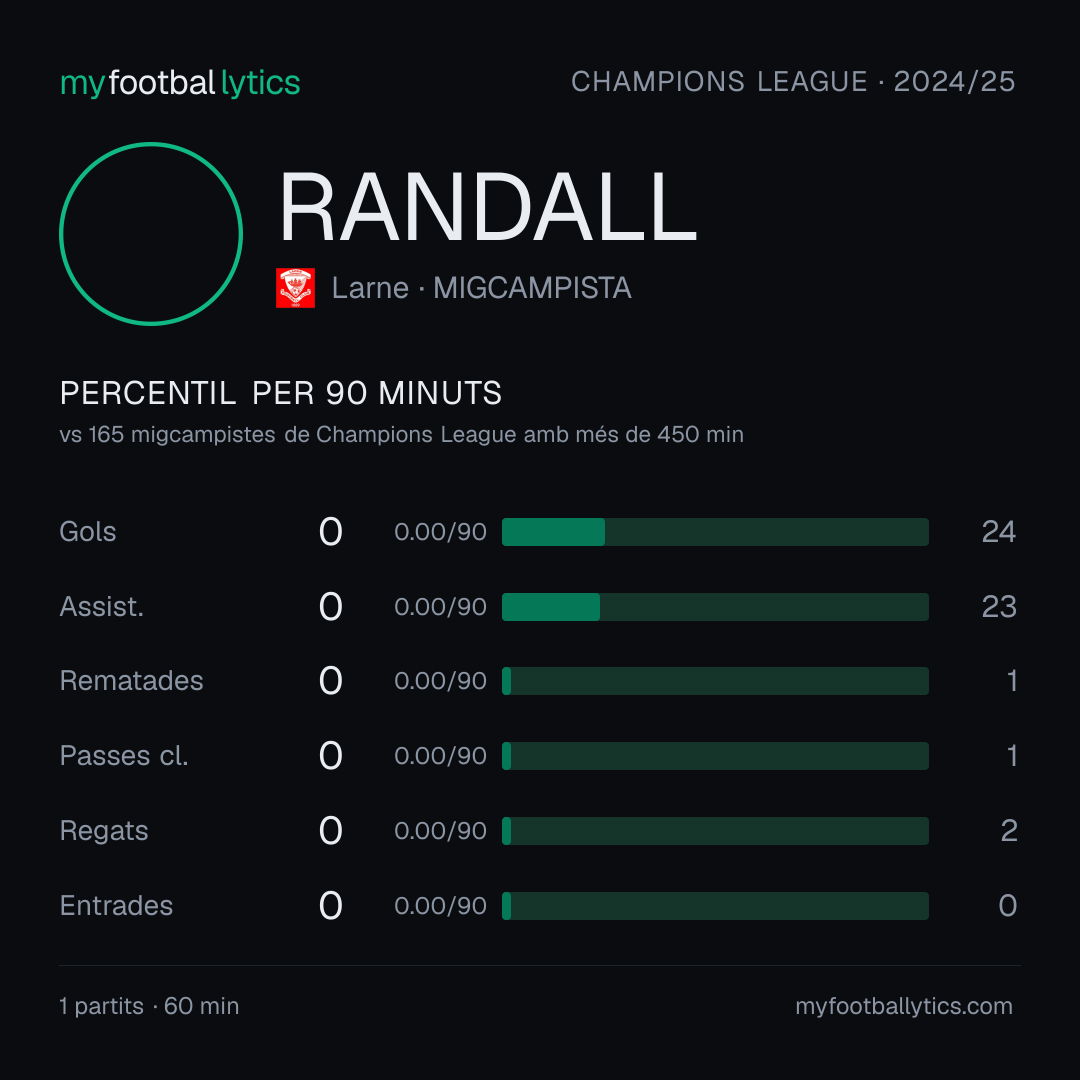Click the 1 partits · 60 min footer
The image size is (1080, 1080).
(x=149, y=1006)
